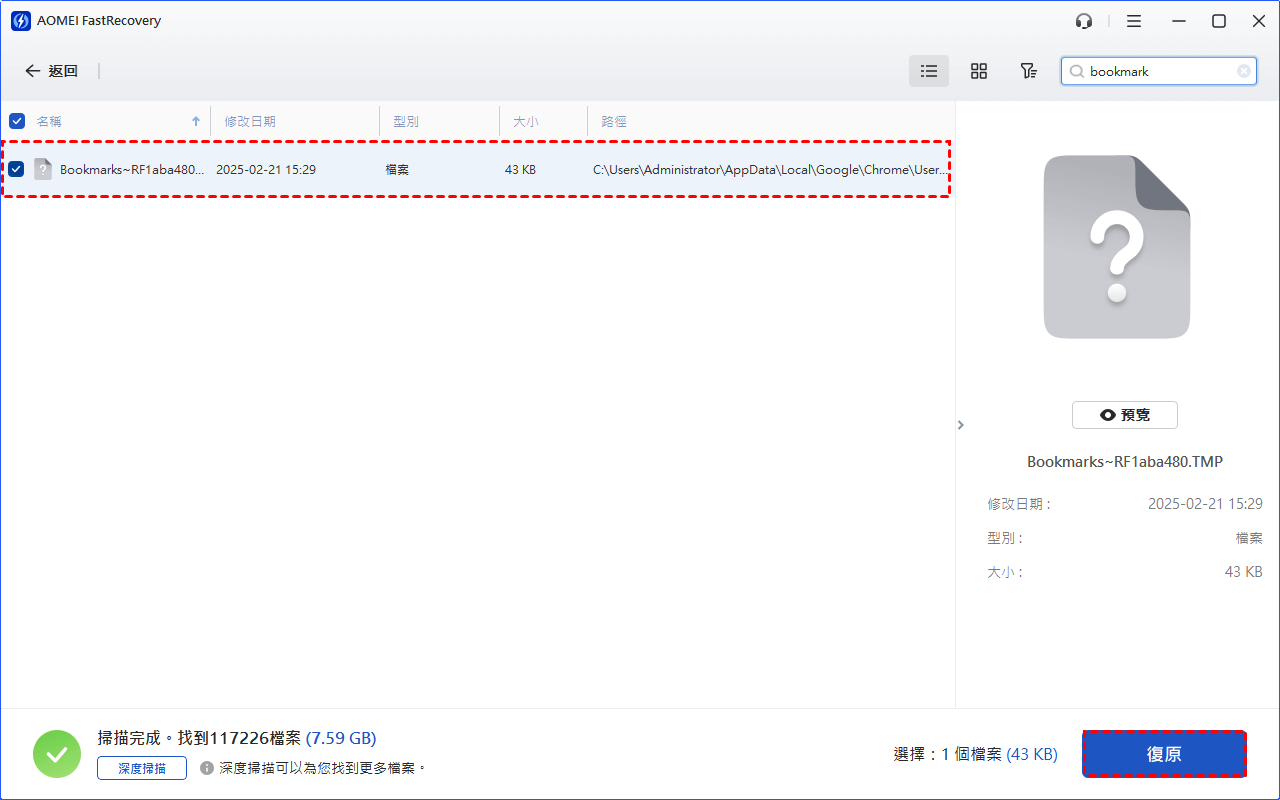This screenshot has height=800, width=1280.
Task: Switch to grid thumbnail view
Action: (979, 71)
